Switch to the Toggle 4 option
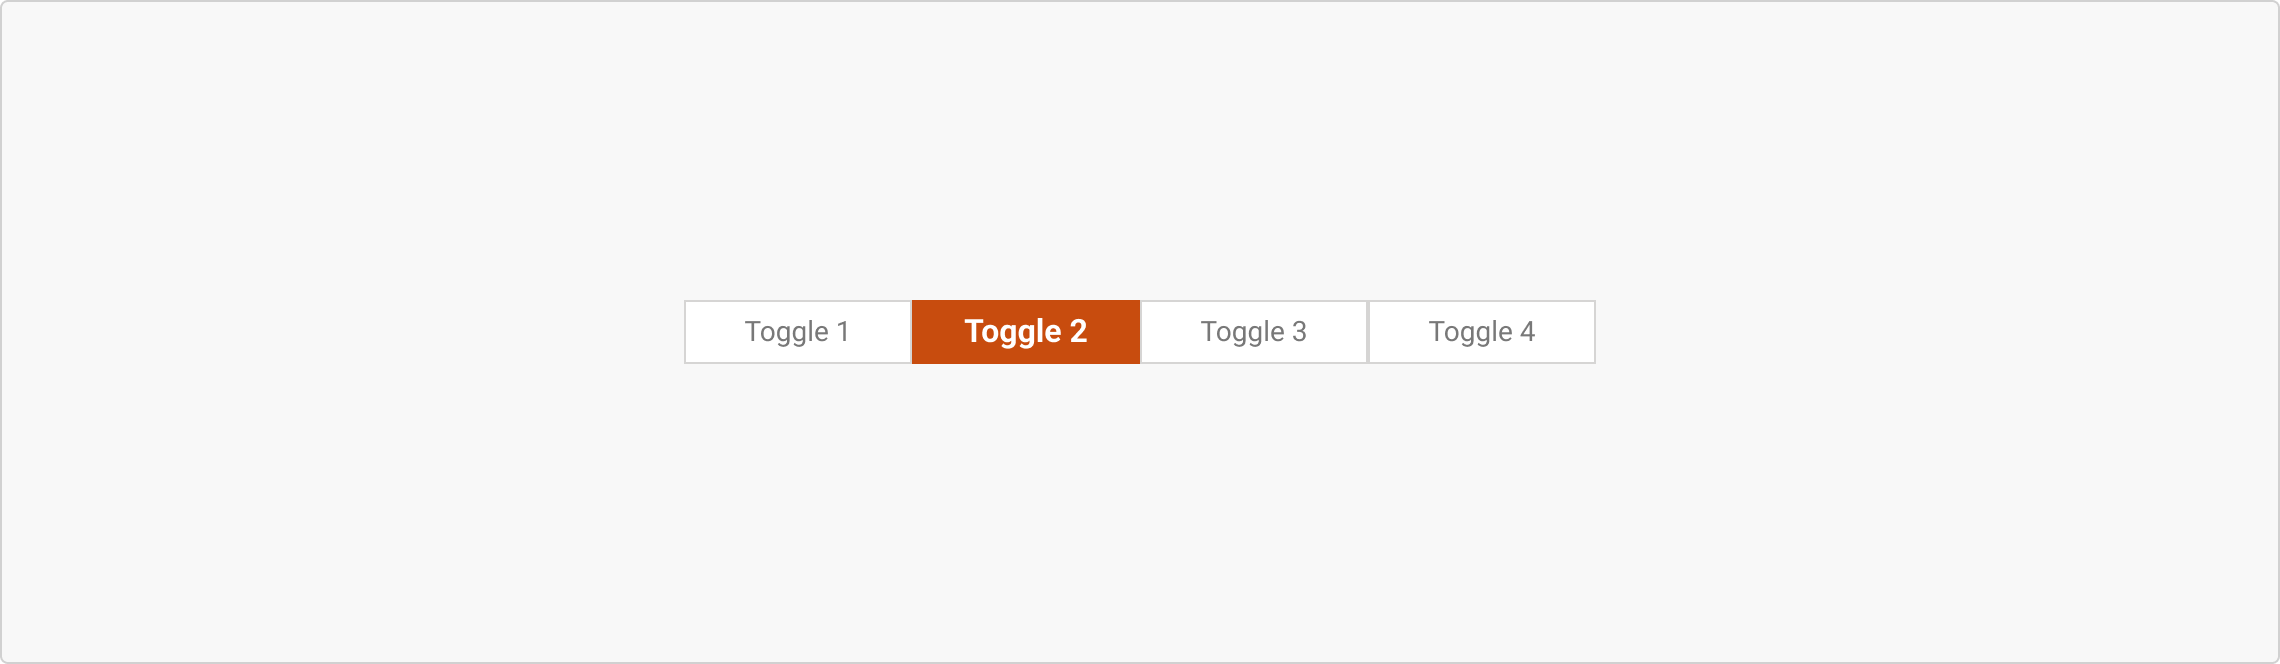 tap(1482, 332)
